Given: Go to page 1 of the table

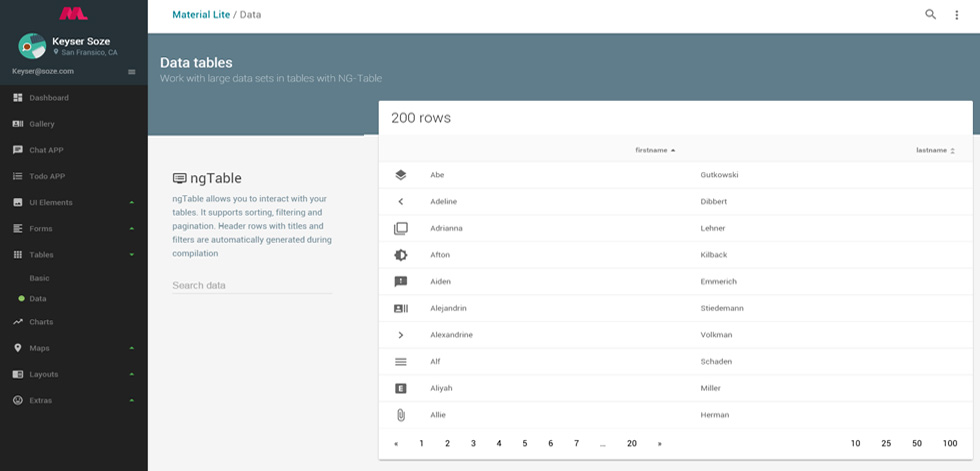Looking at the screenshot, I should (x=421, y=444).
